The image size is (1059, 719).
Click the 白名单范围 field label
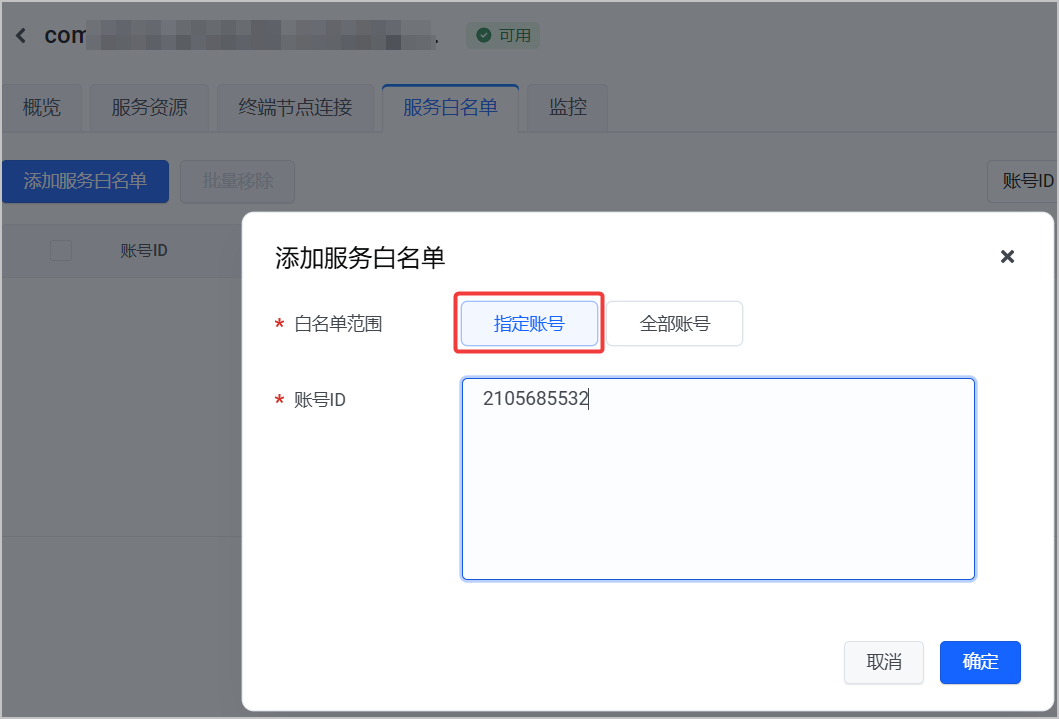point(338,324)
